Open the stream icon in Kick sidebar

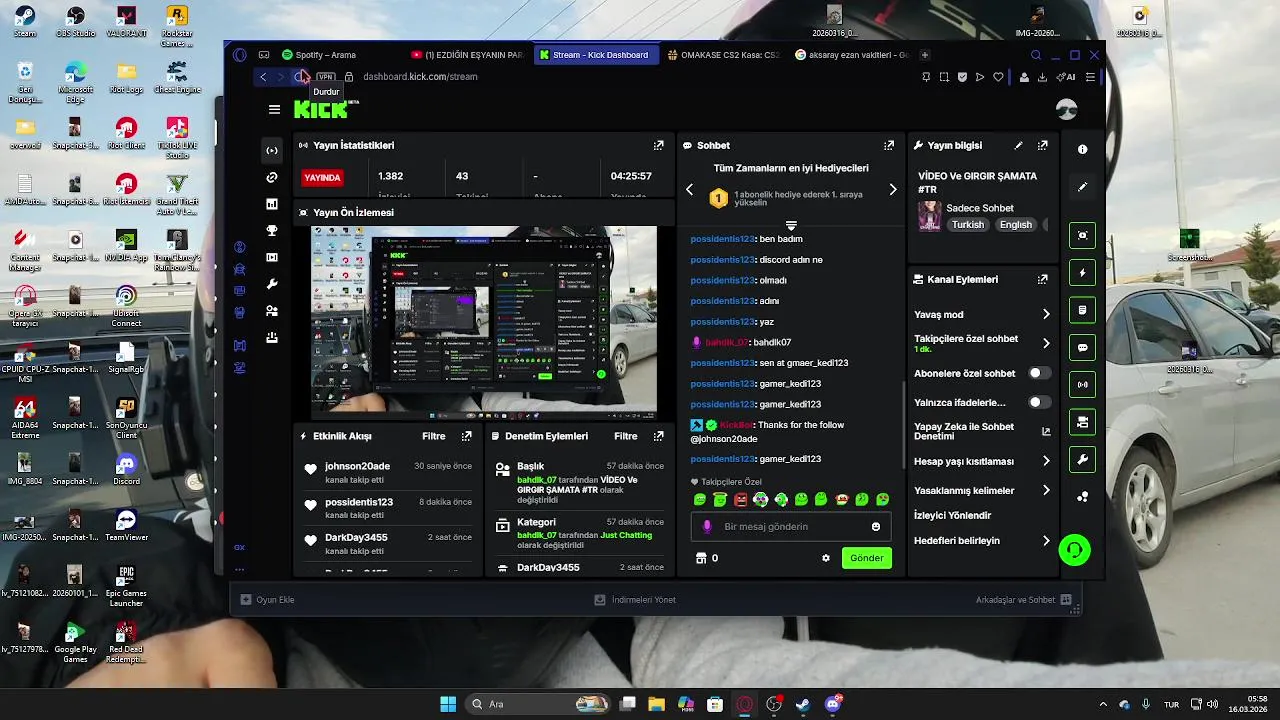(271, 150)
